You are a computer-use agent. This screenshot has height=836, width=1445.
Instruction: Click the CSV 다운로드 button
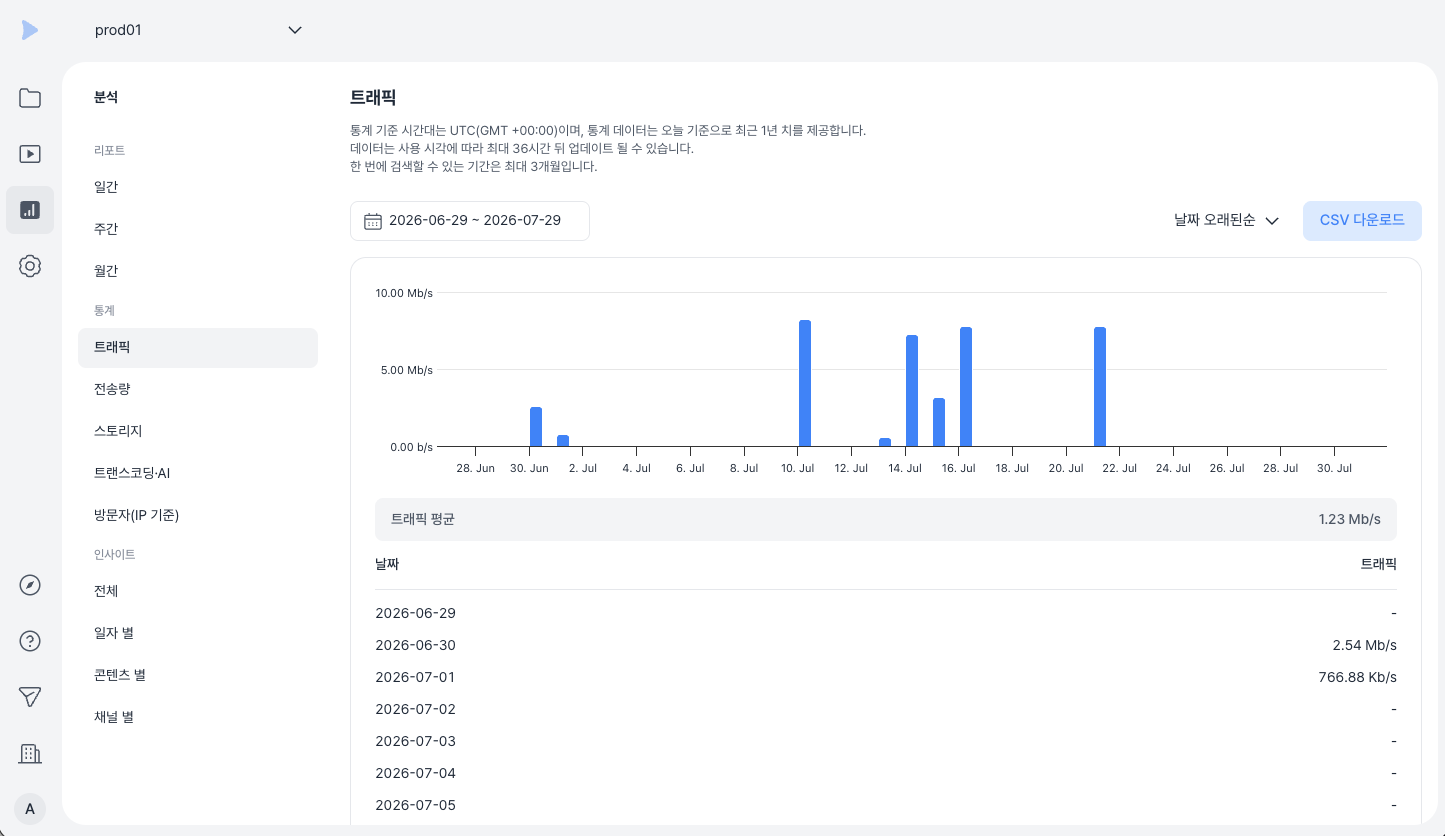pos(1362,221)
